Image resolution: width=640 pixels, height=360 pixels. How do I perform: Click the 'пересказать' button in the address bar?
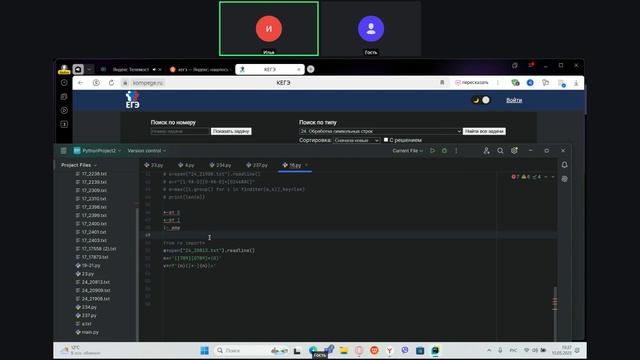point(471,82)
